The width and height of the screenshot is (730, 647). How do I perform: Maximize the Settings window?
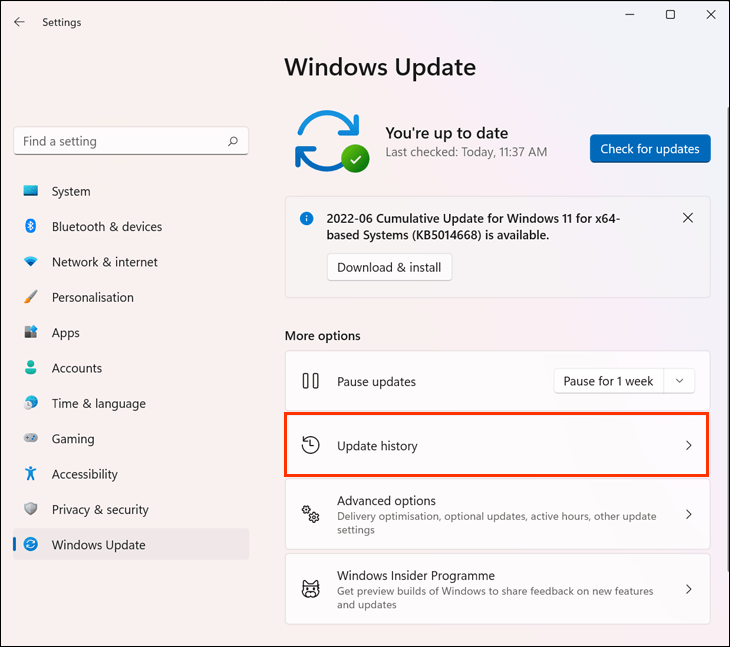pos(670,15)
